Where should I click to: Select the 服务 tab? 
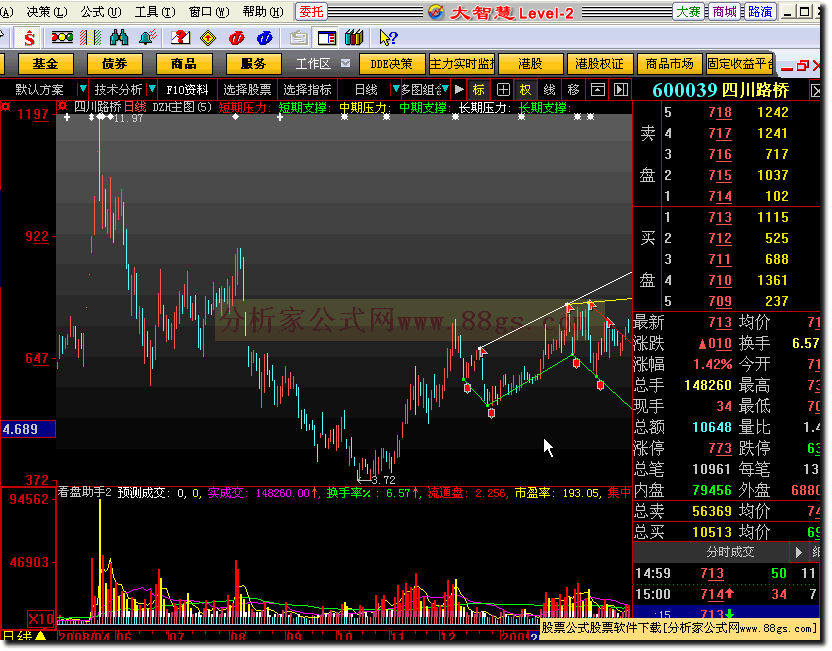254,64
